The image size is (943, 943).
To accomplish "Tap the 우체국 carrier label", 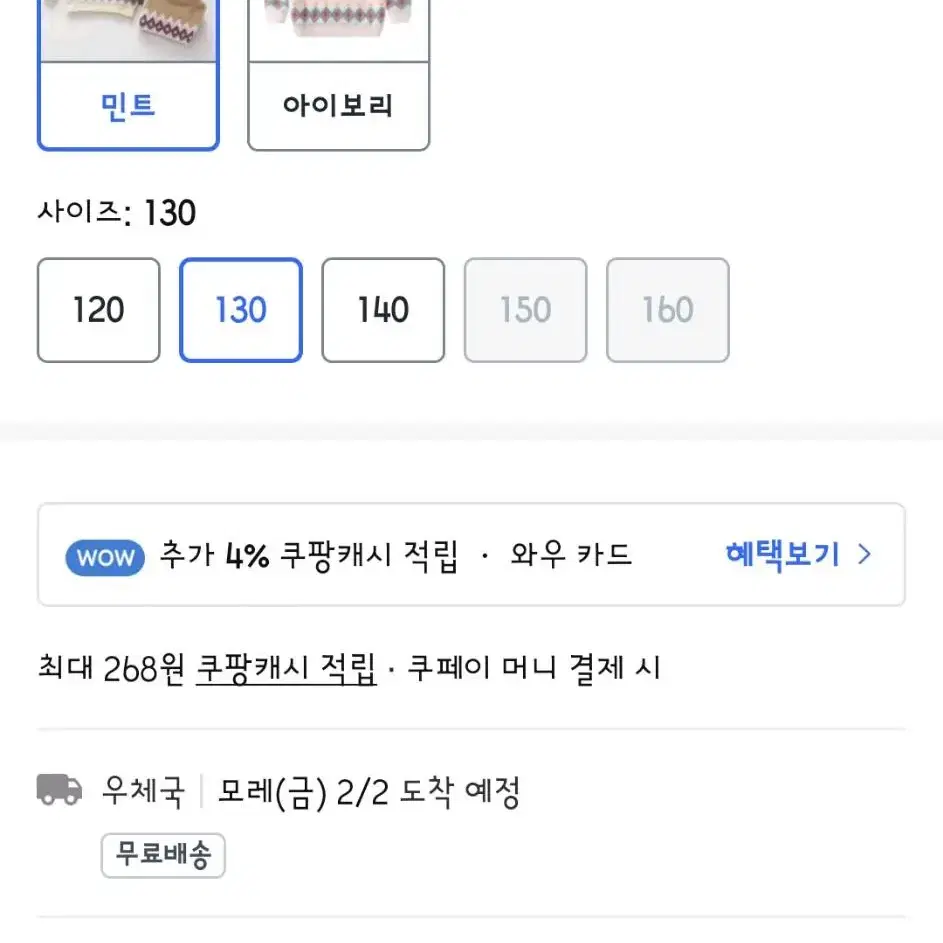I will tap(143, 791).
